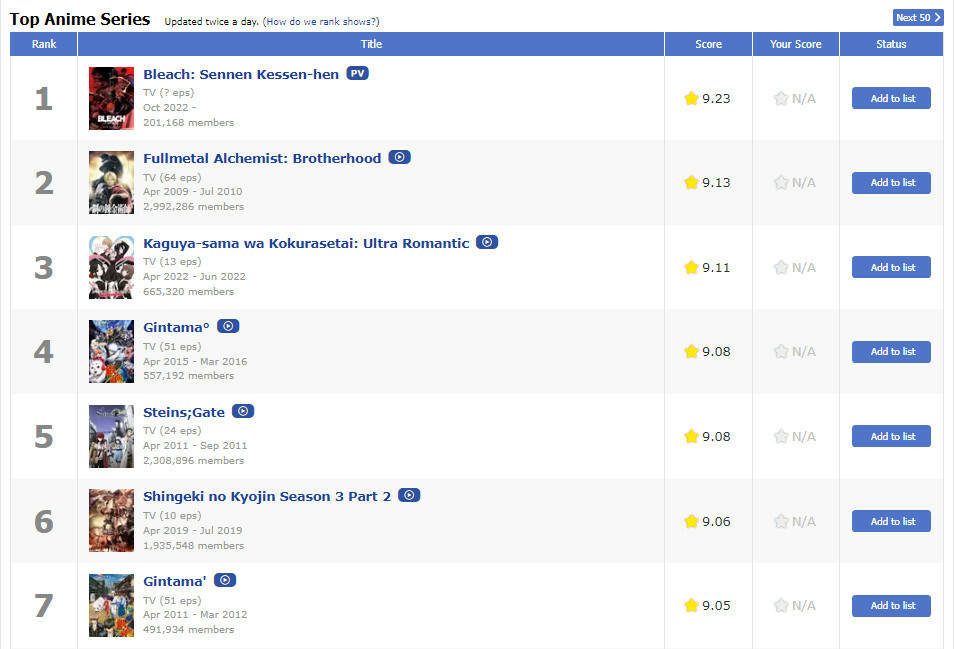
Task: Go to Next 50 ranked anime
Action: point(917,18)
